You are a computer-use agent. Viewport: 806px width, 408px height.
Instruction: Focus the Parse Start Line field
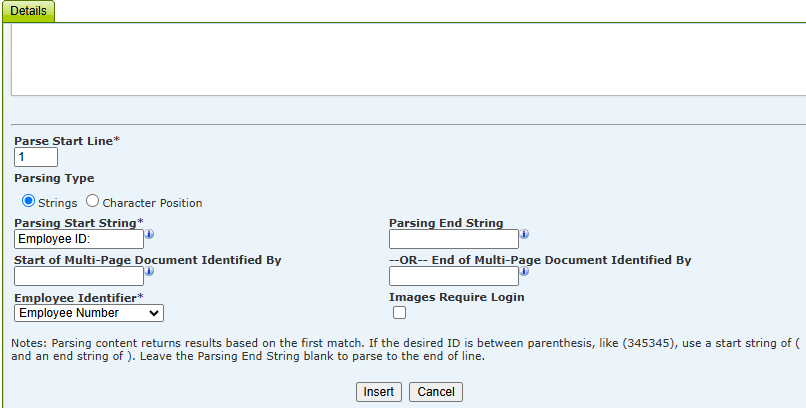point(36,157)
